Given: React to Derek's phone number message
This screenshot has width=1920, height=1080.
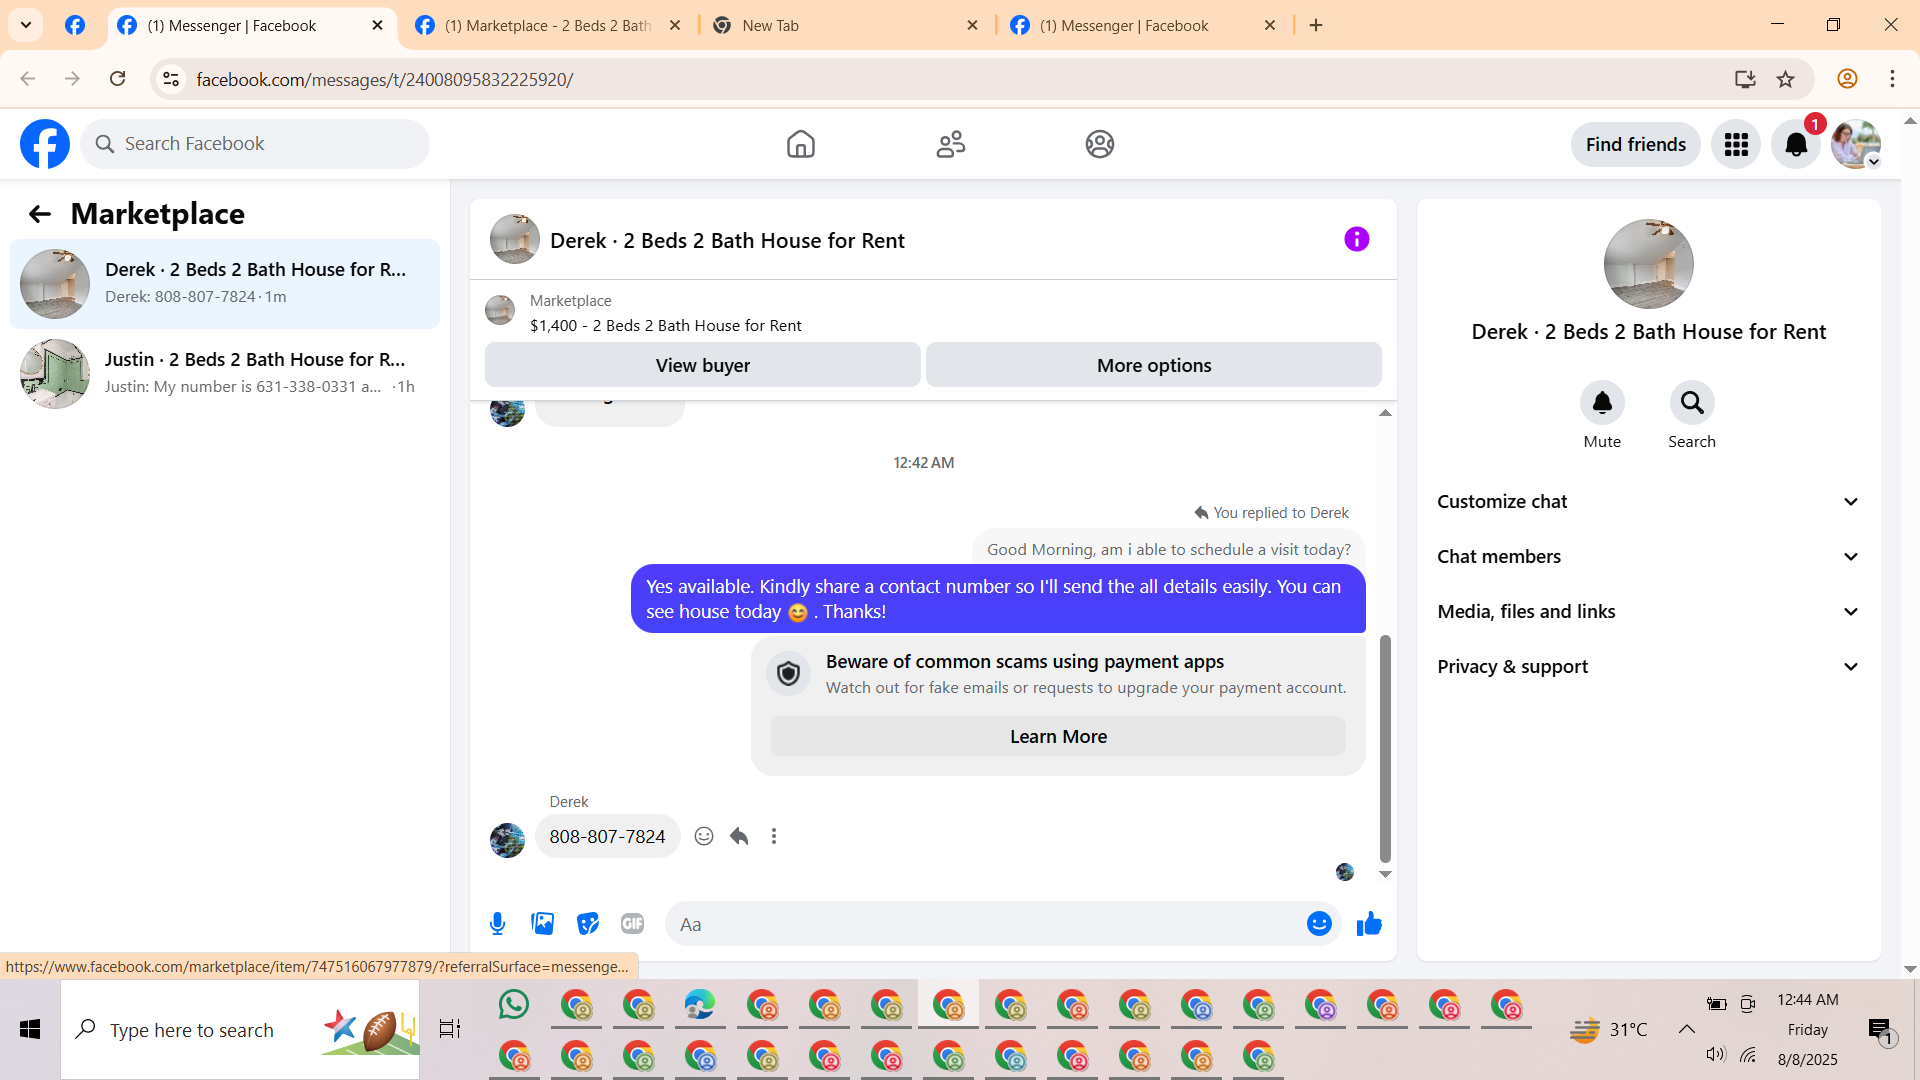Looking at the screenshot, I should click(x=704, y=836).
